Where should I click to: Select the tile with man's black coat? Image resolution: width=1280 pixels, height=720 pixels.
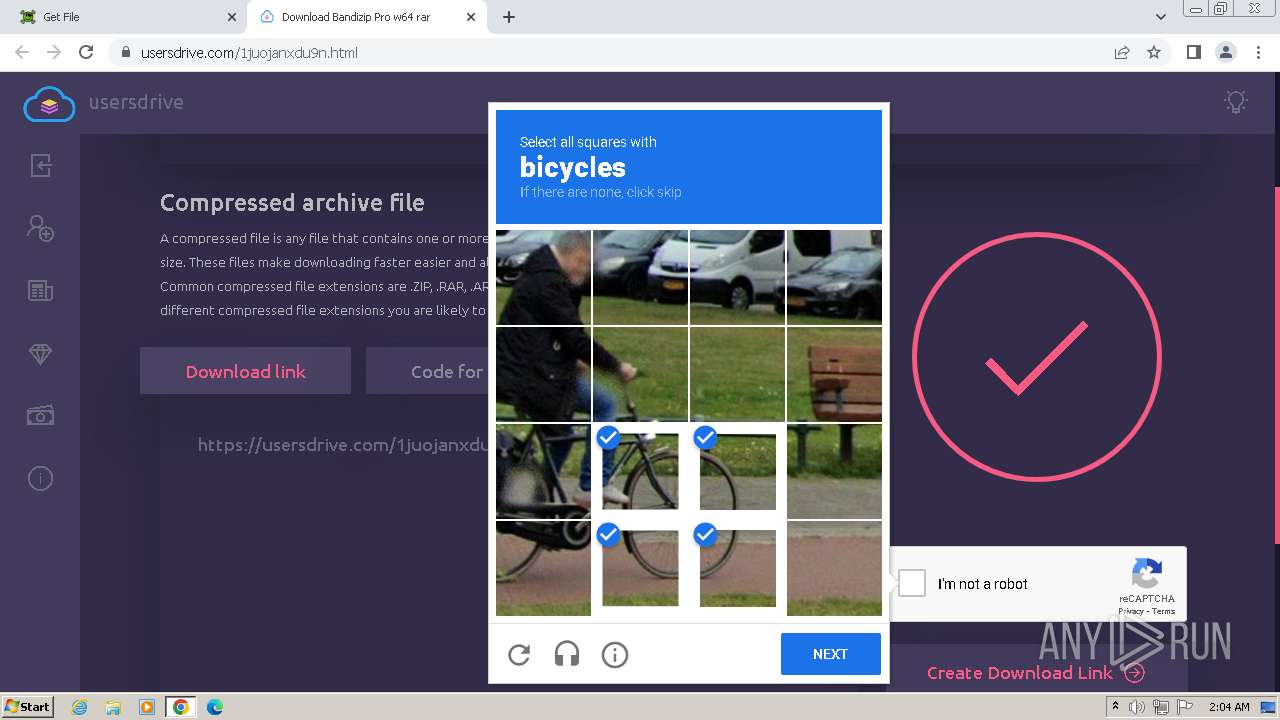[543, 374]
